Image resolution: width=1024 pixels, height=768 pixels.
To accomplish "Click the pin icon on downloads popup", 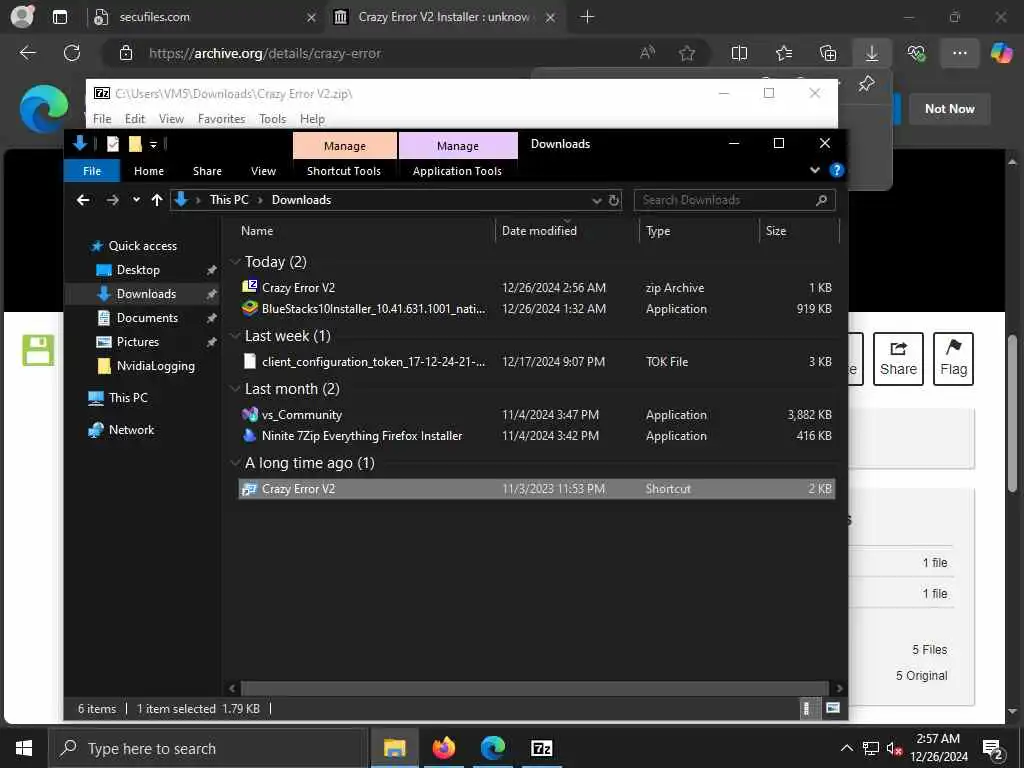I will 866,84.
